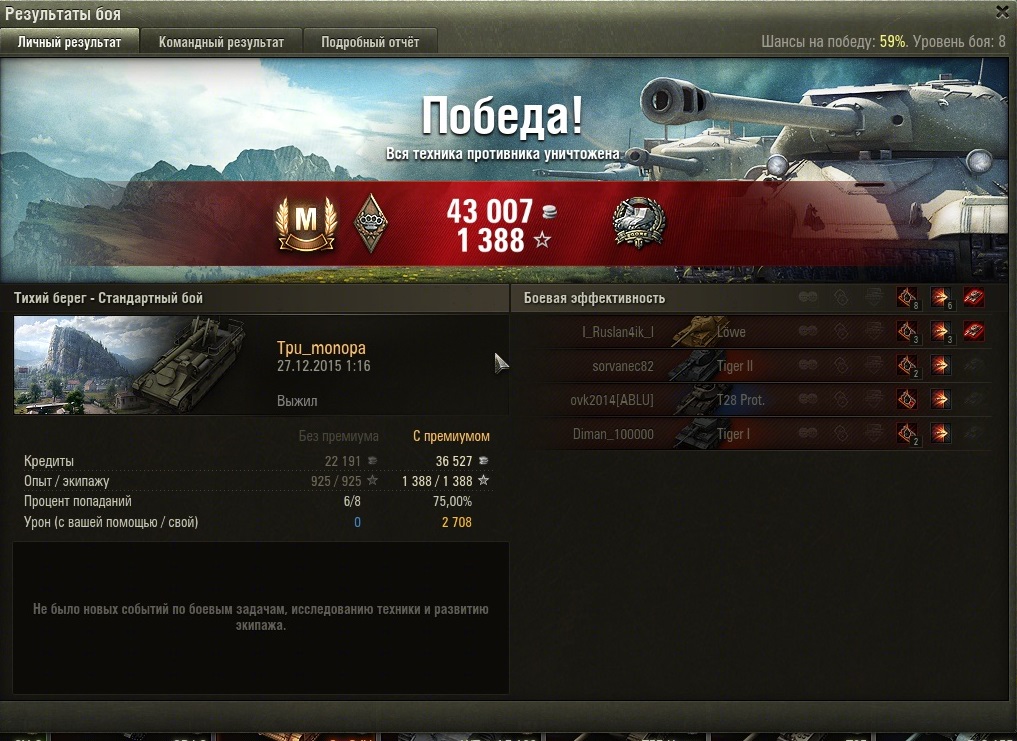Open the Командный результат tab
The image size is (1017, 741).
(x=221, y=42)
